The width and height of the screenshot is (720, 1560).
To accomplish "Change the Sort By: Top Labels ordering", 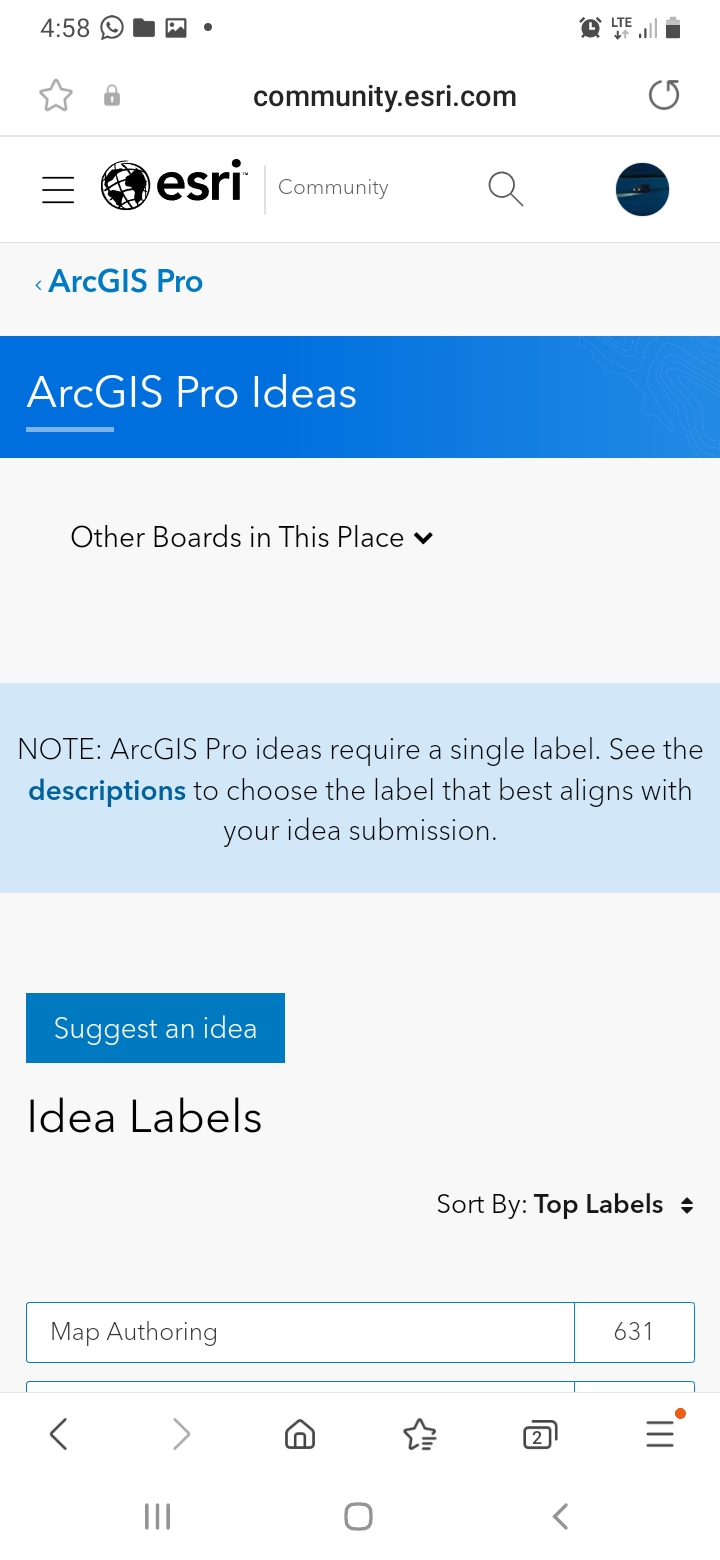I will click(612, 1204).
